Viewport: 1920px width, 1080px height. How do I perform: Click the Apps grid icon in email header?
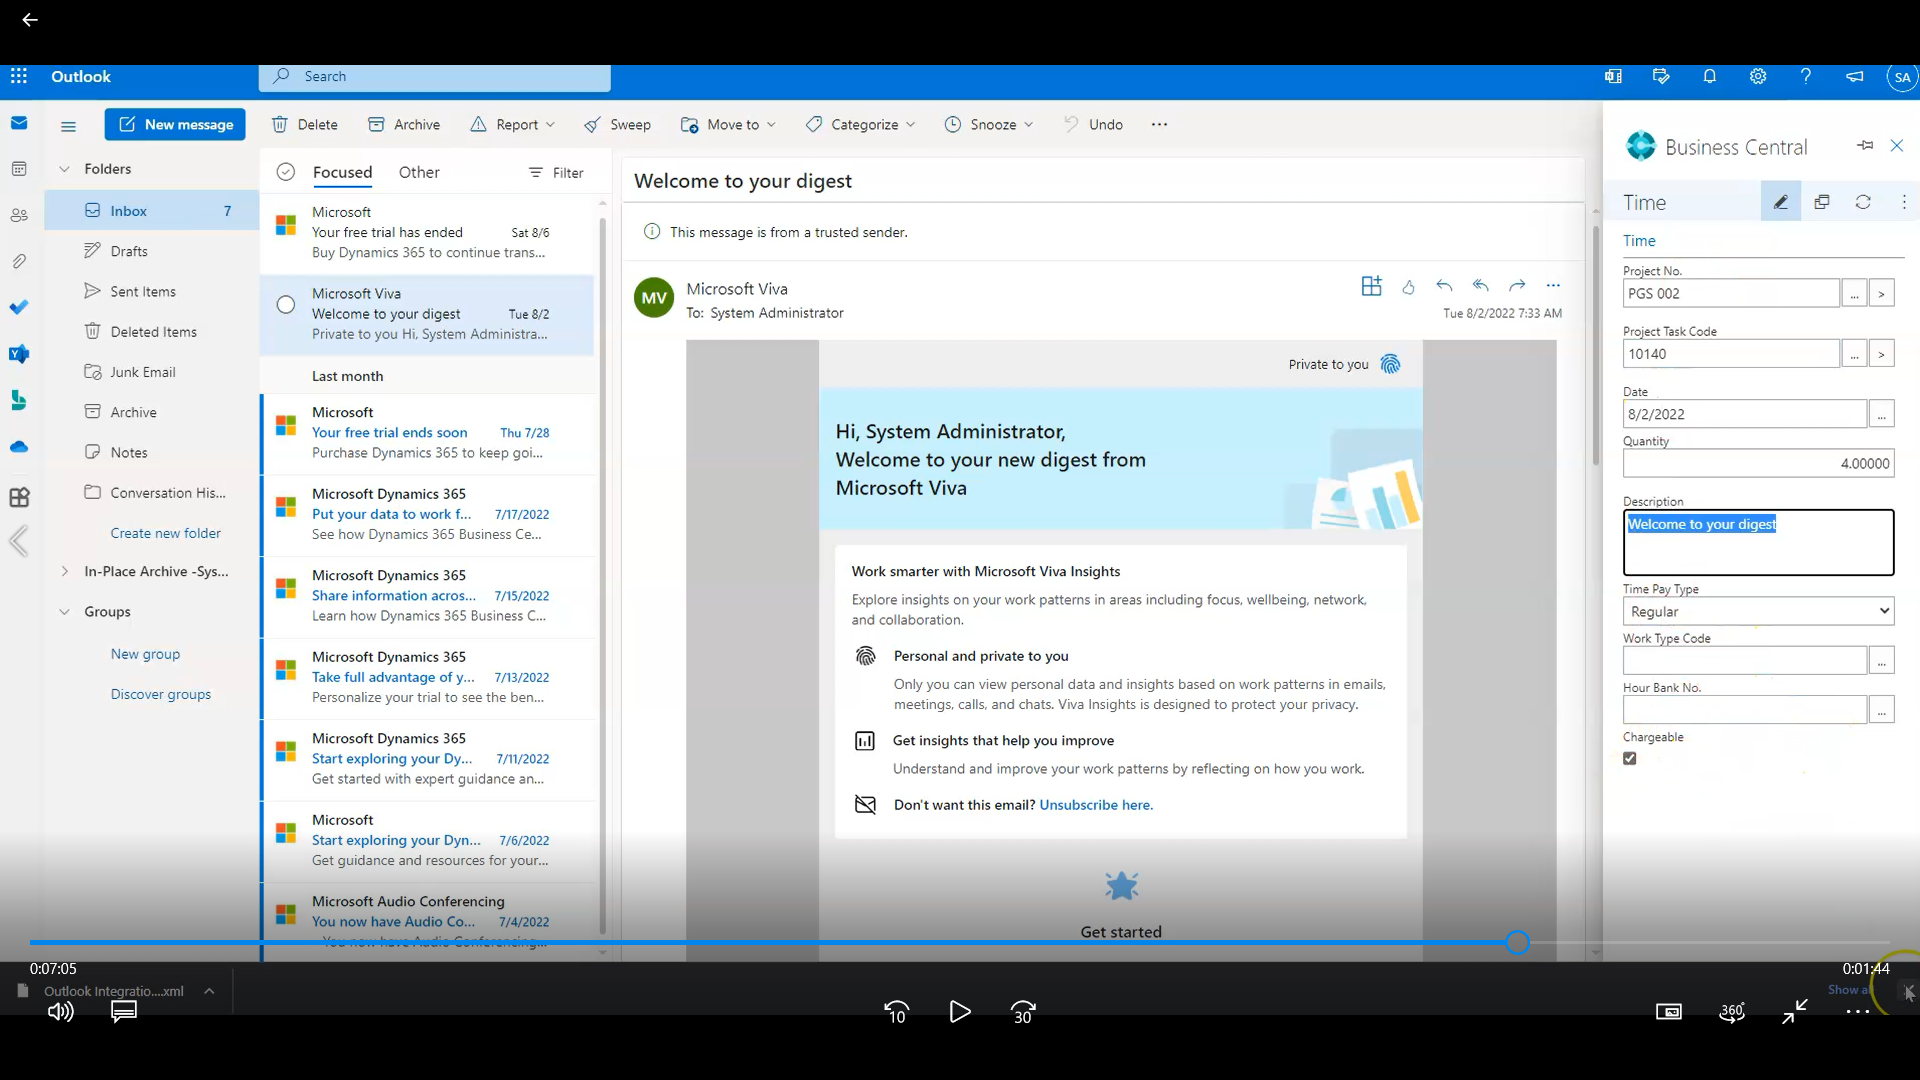tap(1371, 286)
